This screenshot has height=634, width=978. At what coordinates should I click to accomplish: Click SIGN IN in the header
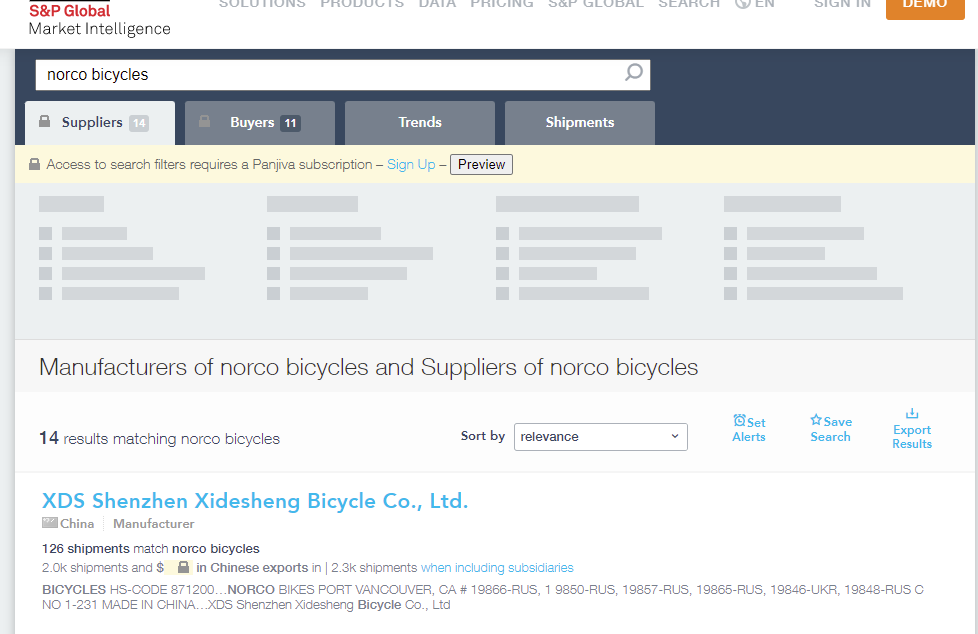tap(842, 4)
